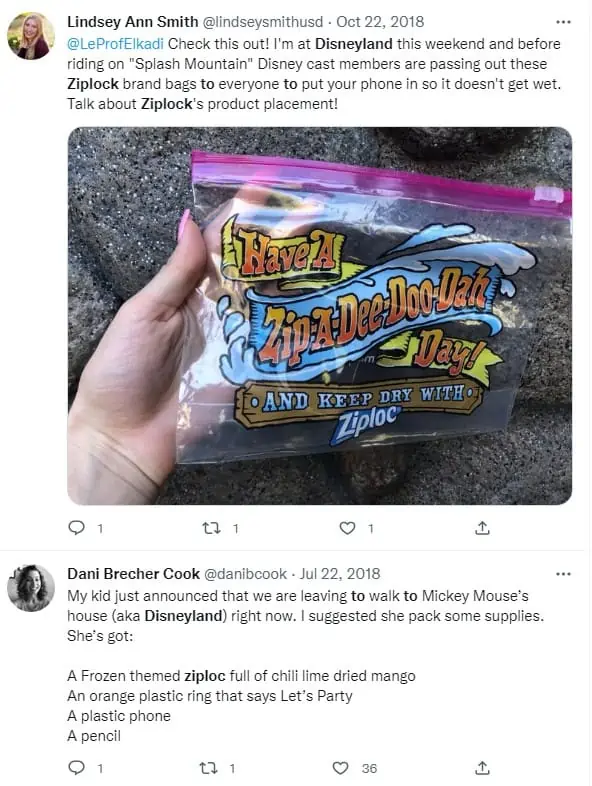Image resolution: width=592 pixels, height=786 pixels.
Task: Like Dani Brecher Cook's tweet
Action: (340, 768)
